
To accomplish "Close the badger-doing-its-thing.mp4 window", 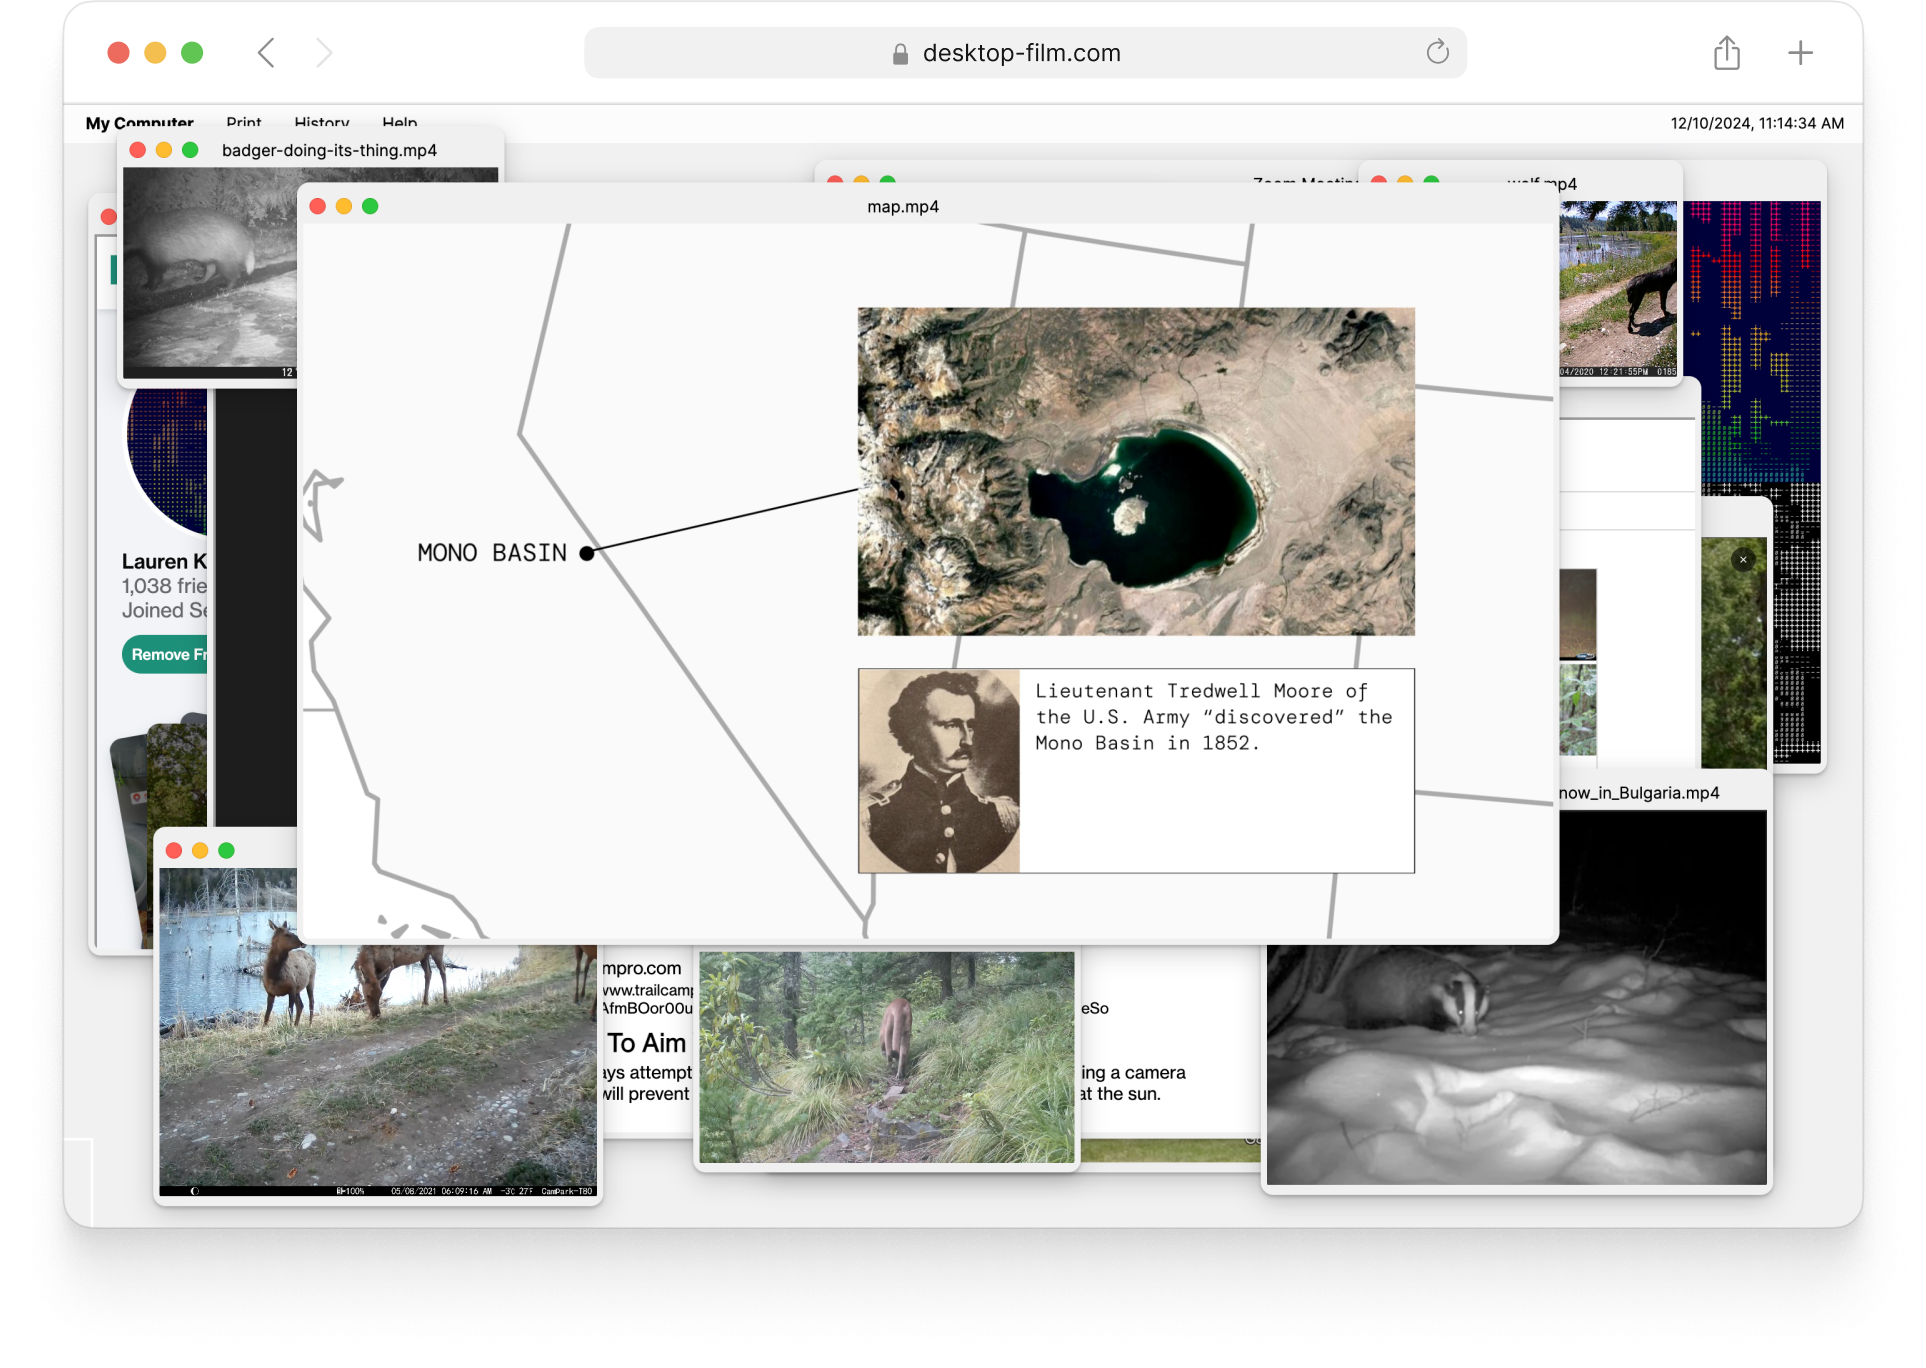I will click(x=138, y=150).
